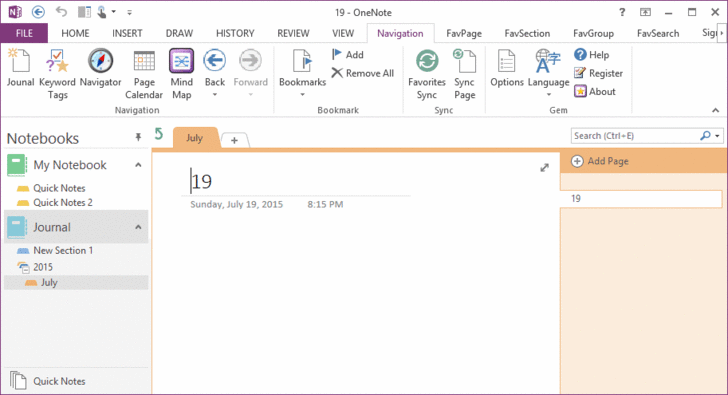Pin the Notebooks pane
Screen dimensions: 728x395
pyautogui.click(x=138, y=137)
